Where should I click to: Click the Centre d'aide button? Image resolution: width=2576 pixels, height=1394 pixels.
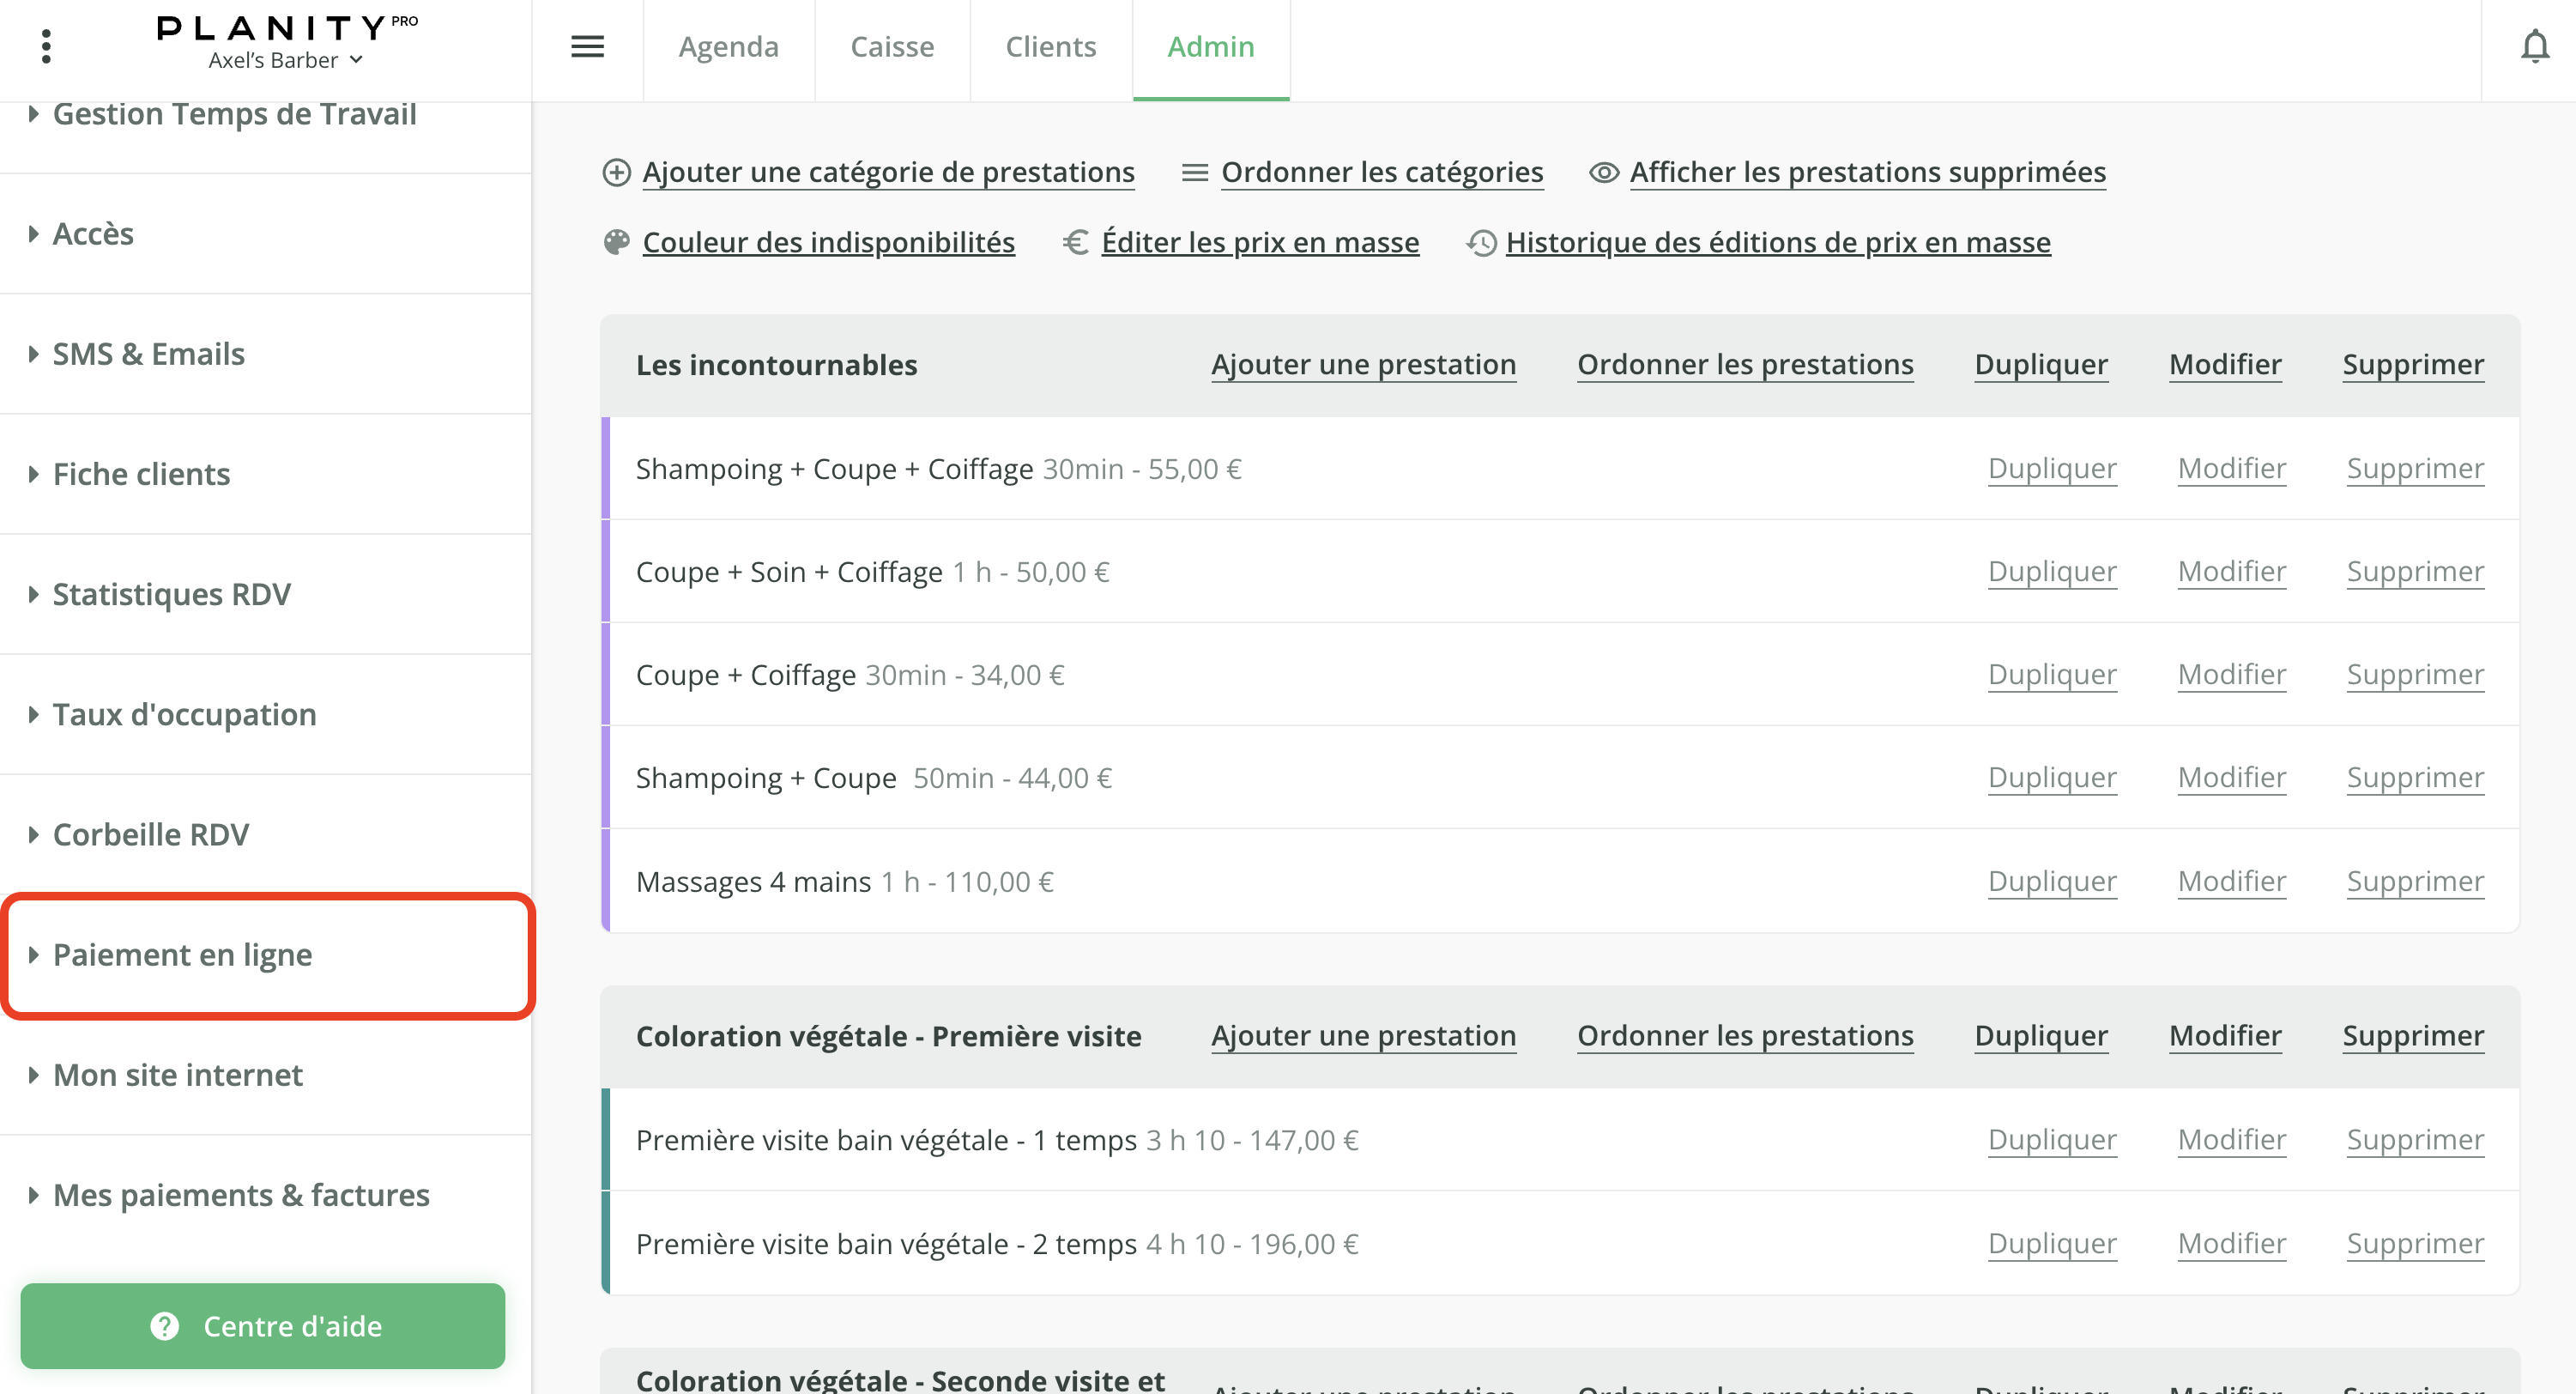[x=262, y=1326]
